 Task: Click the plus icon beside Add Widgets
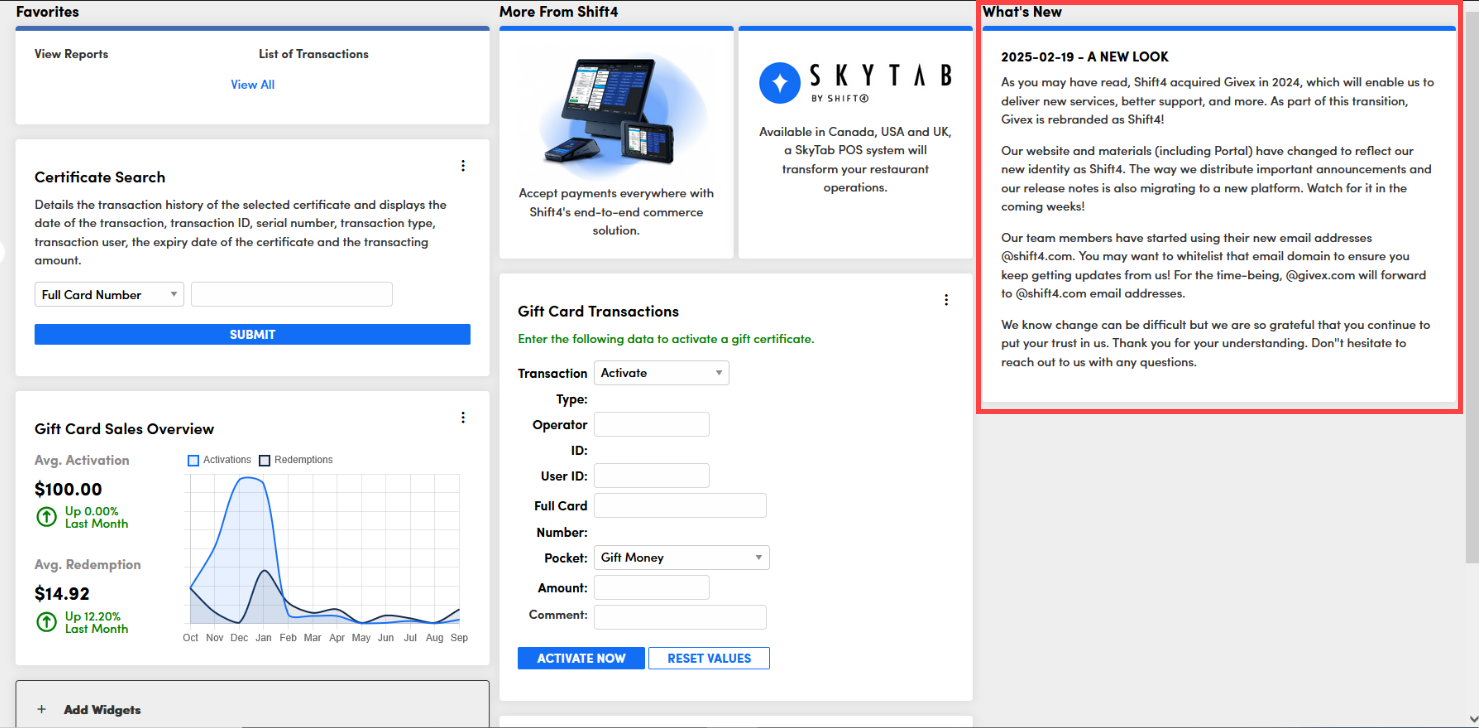point(42,710)
